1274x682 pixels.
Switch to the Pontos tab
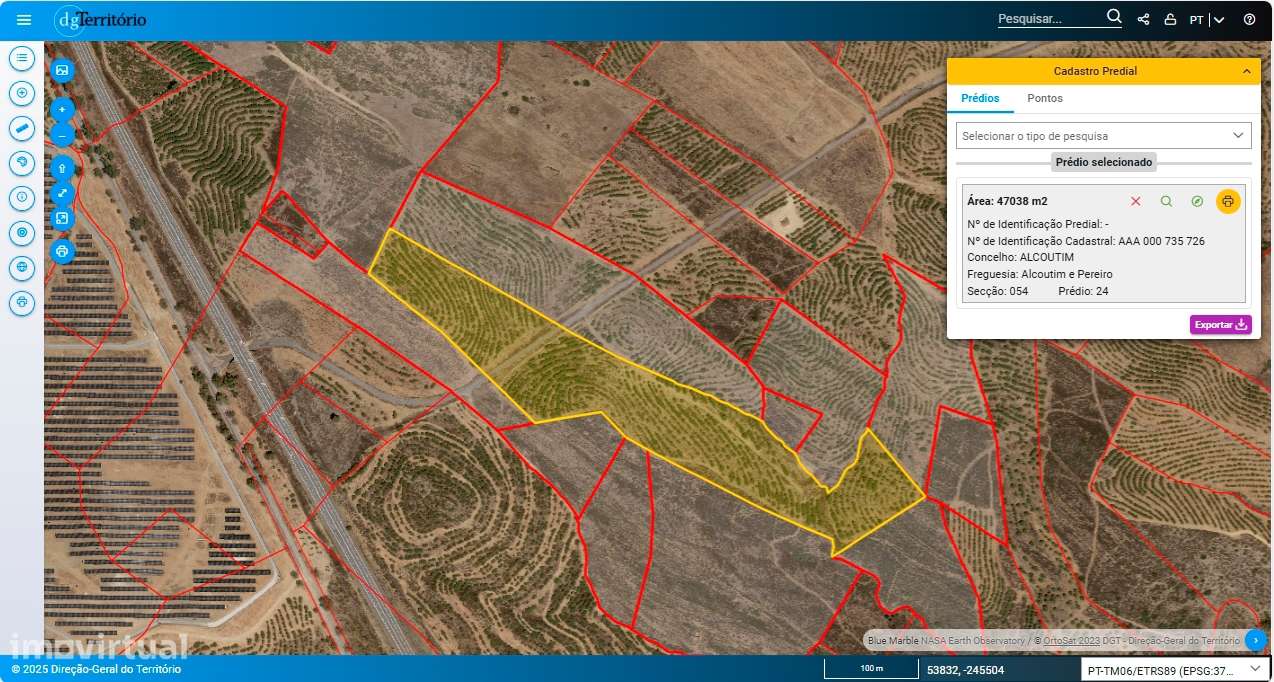click(x=1045, y=98)
